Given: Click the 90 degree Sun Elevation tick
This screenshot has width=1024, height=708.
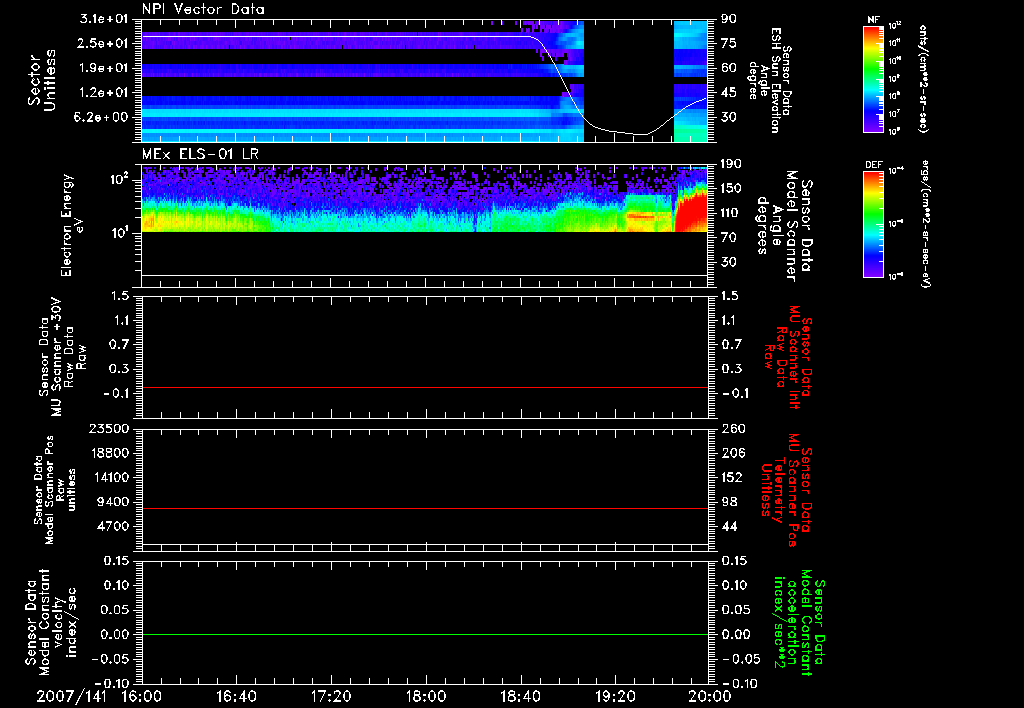Looking at the screenshot, I should pos(729,19).
